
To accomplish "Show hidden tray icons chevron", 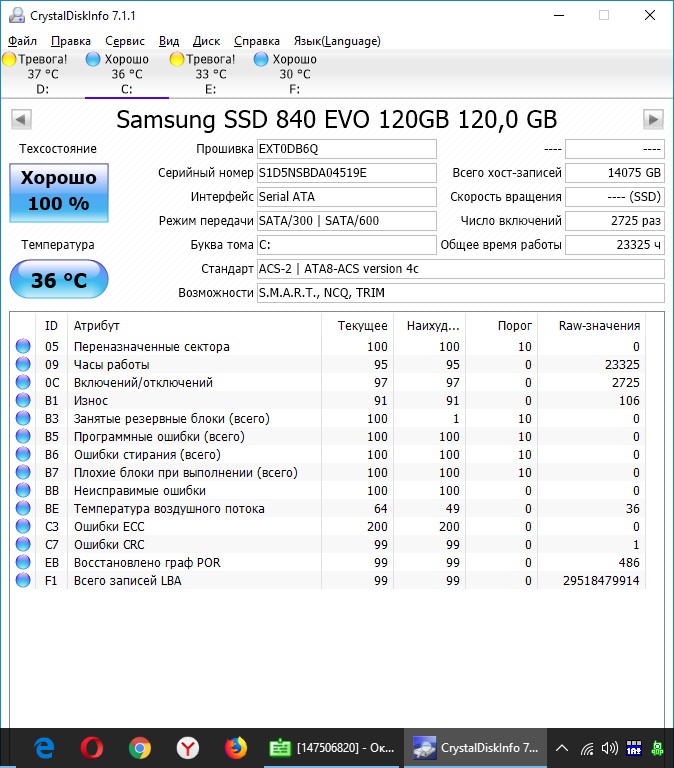I will point(562,748).
